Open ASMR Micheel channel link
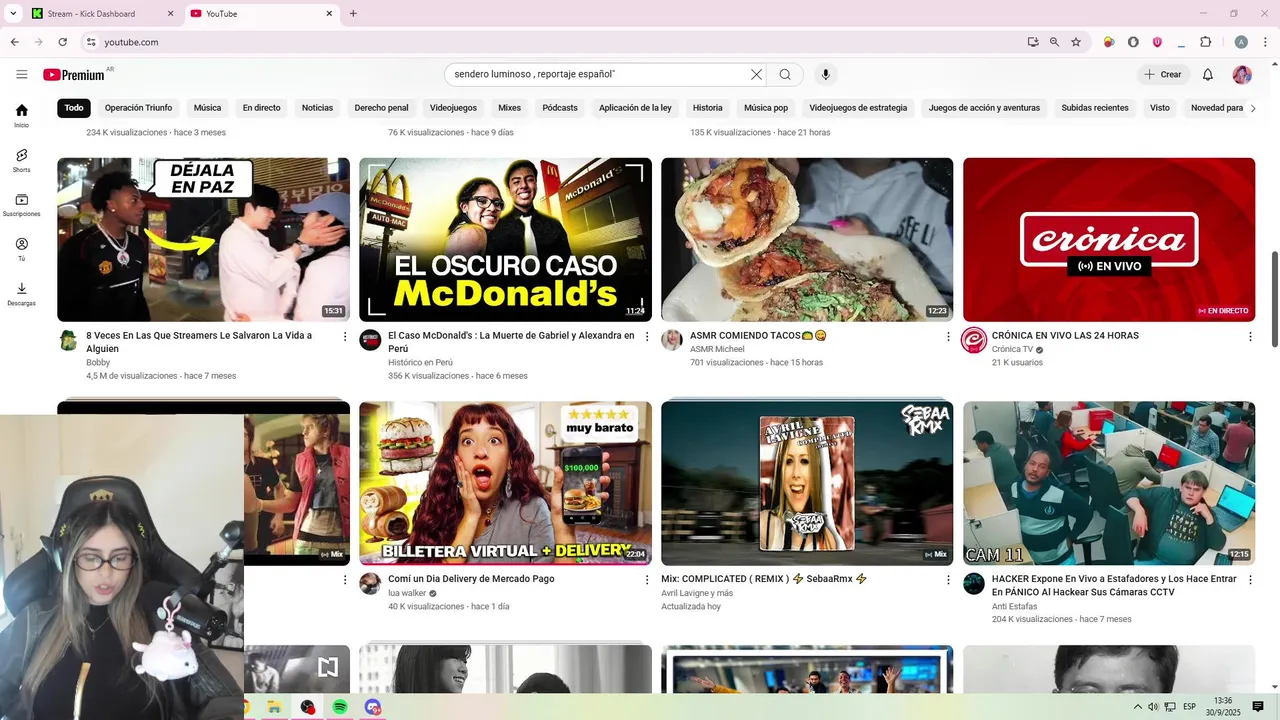The height and width of the screenshot is (720, 1280). 717,349
